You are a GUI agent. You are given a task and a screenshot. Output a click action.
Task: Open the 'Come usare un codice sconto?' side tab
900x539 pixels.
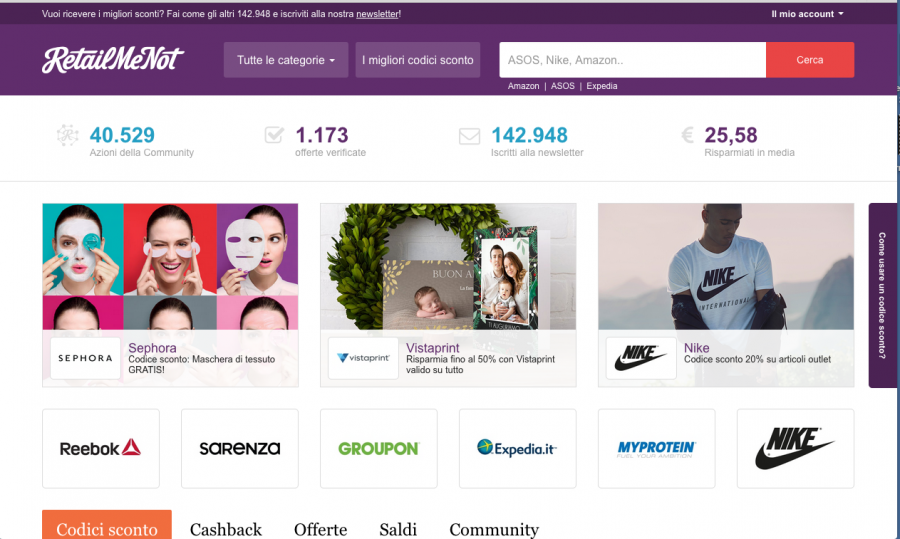pos(883,296)
